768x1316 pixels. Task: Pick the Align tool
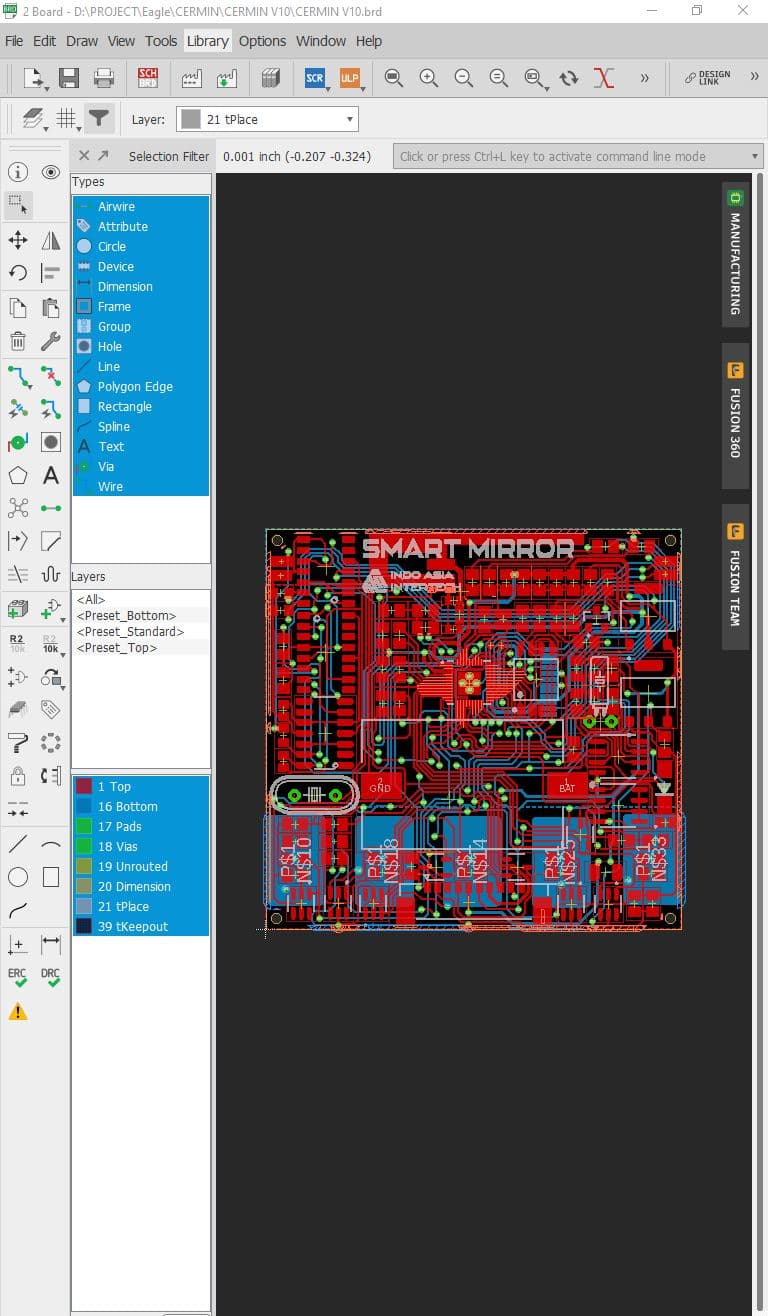[51, 273]
